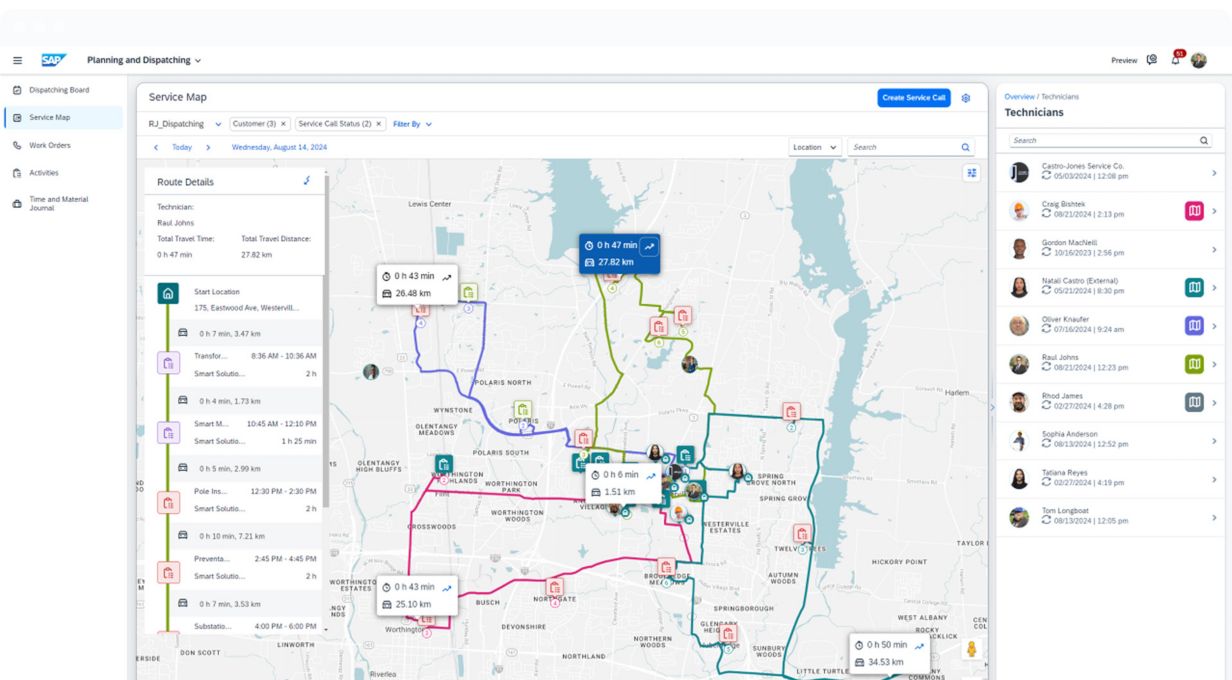
Task: Open the hamburger navigation menu
Action: coord(17,60)
